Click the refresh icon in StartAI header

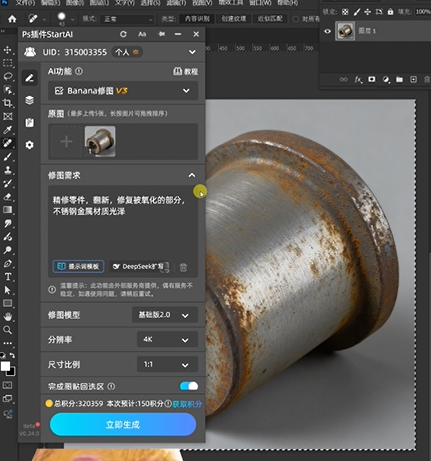(x=123, y=34)
